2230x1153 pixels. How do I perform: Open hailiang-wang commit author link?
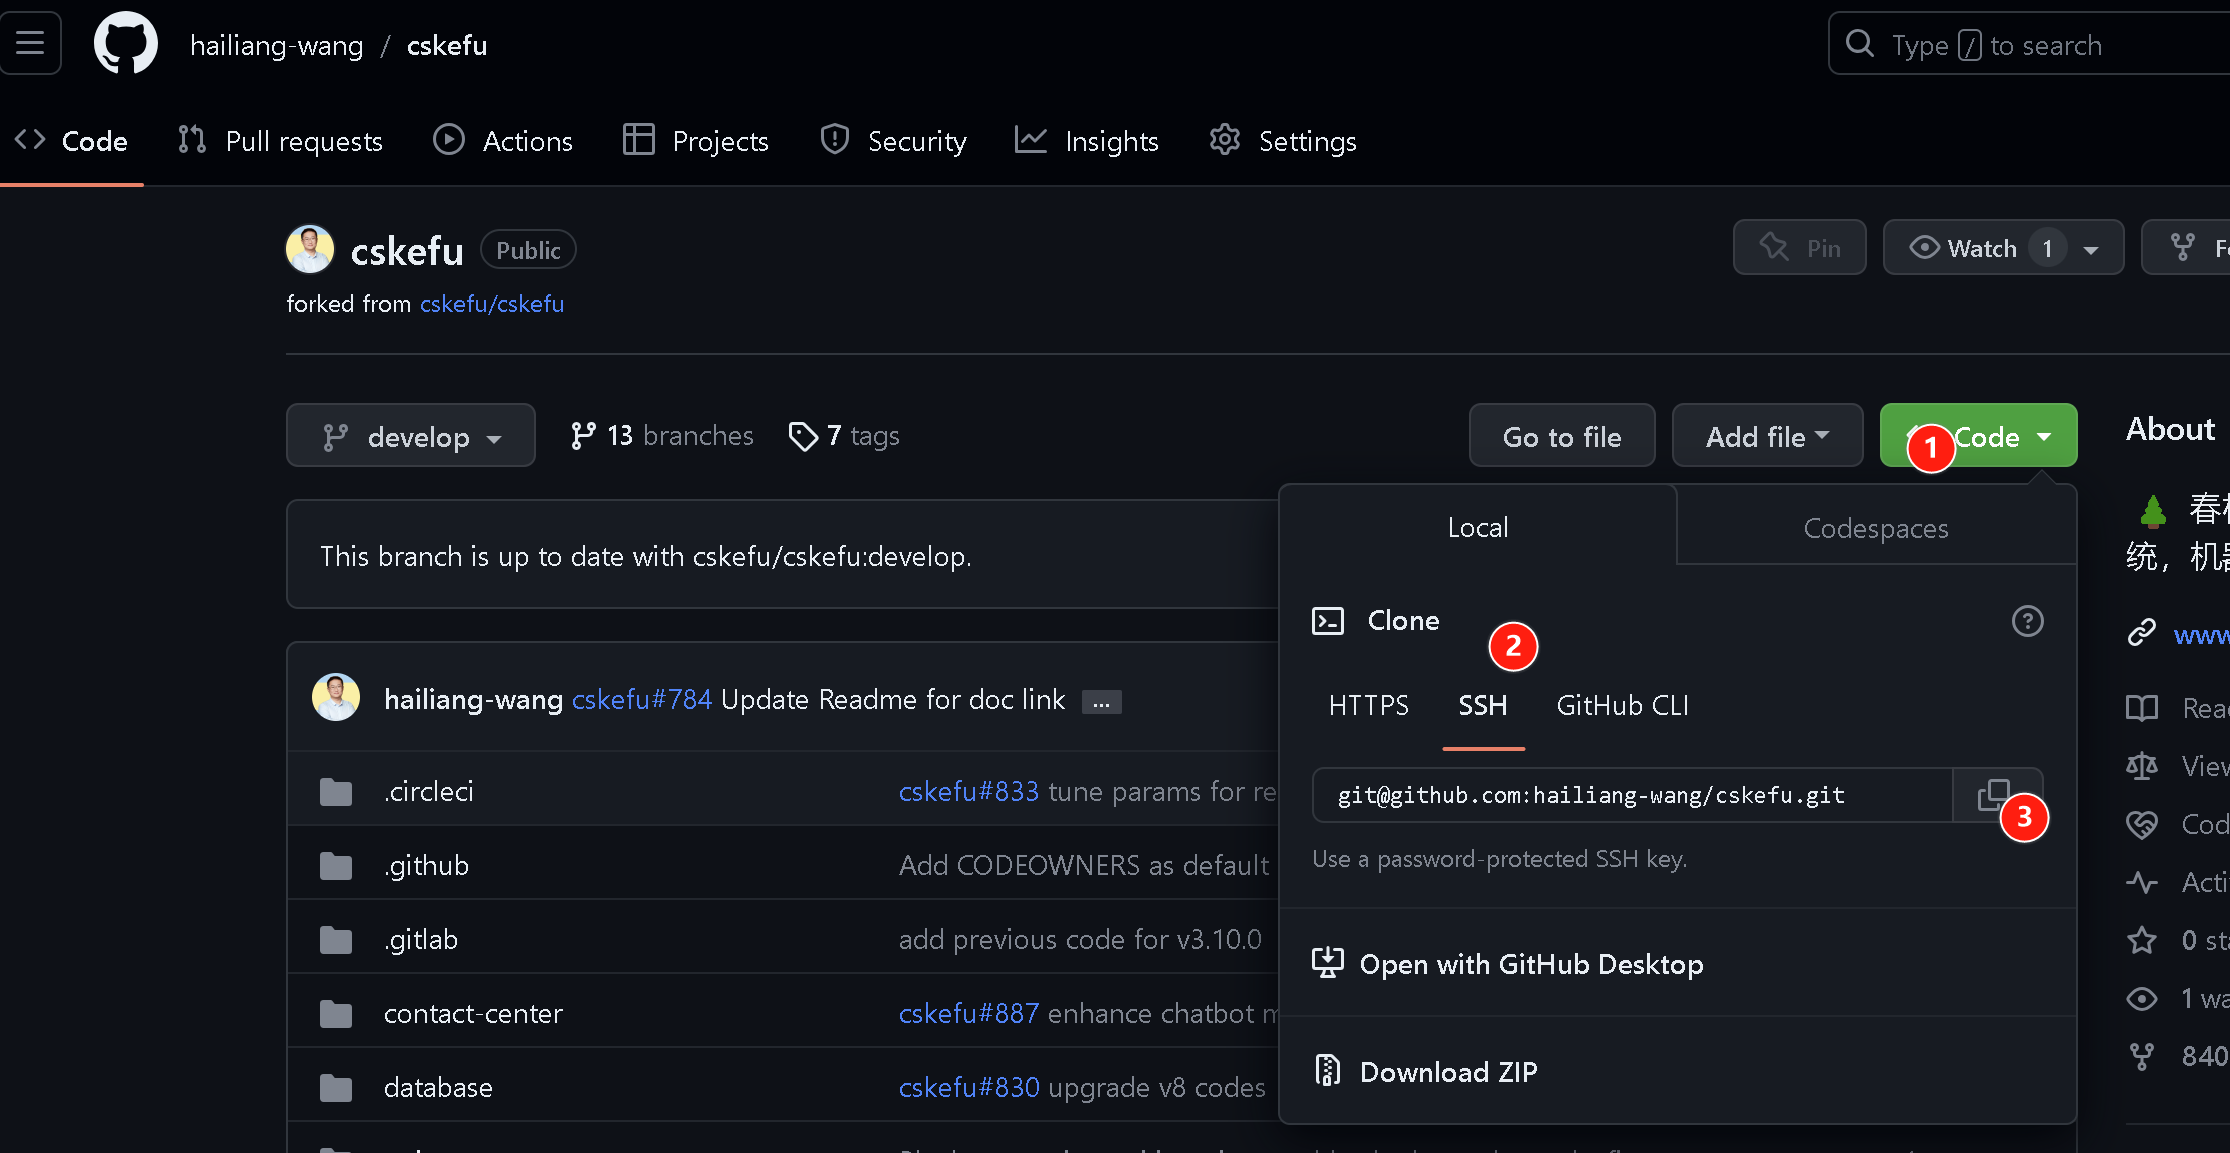[474, 699]
